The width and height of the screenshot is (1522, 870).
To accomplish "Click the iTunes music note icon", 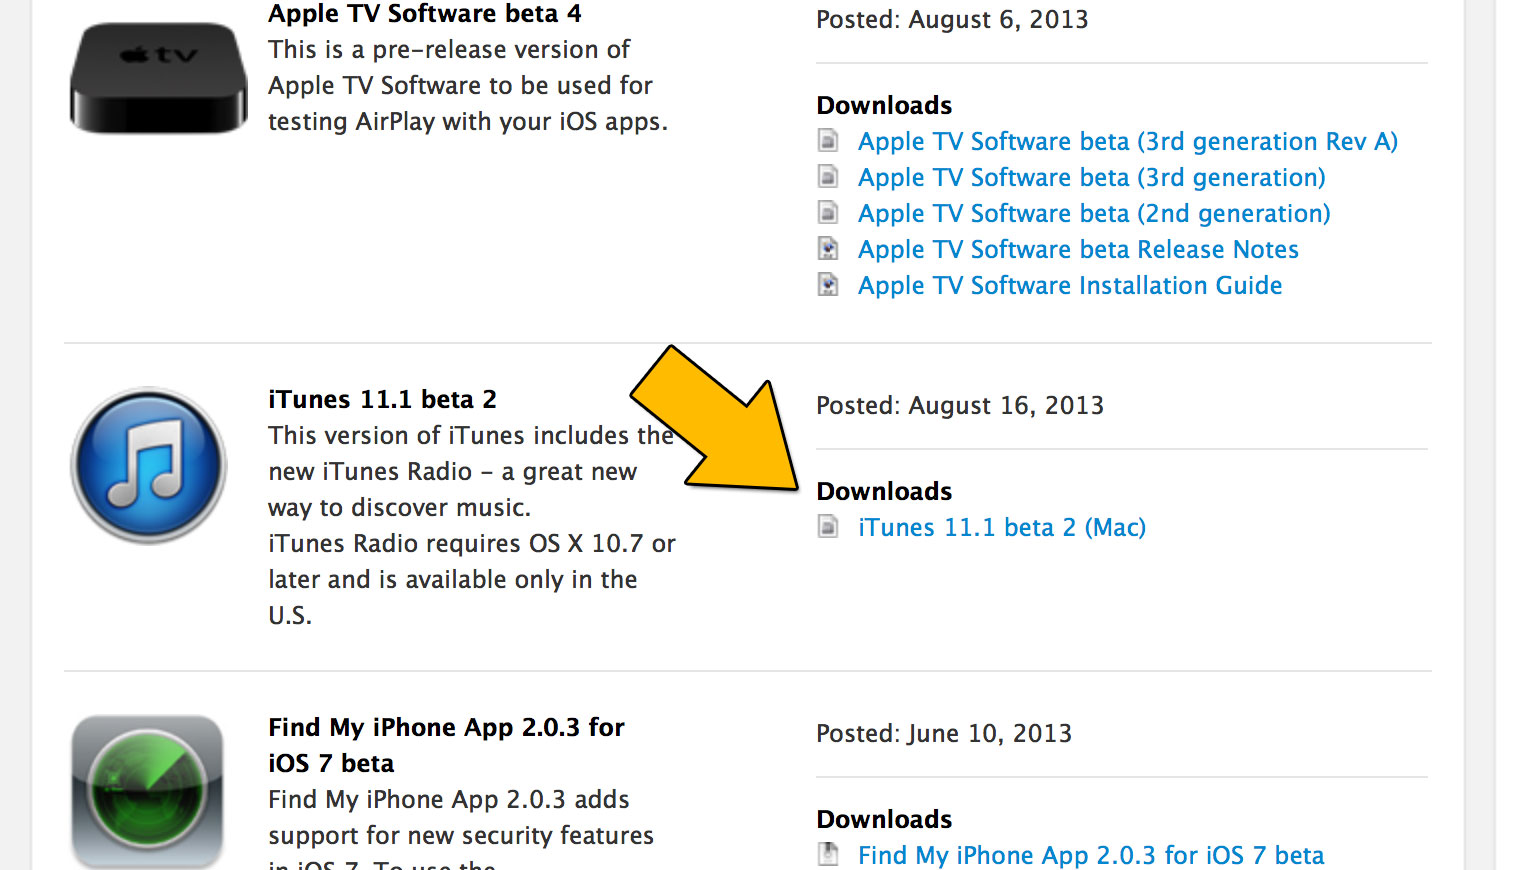I will click(149, 465).
